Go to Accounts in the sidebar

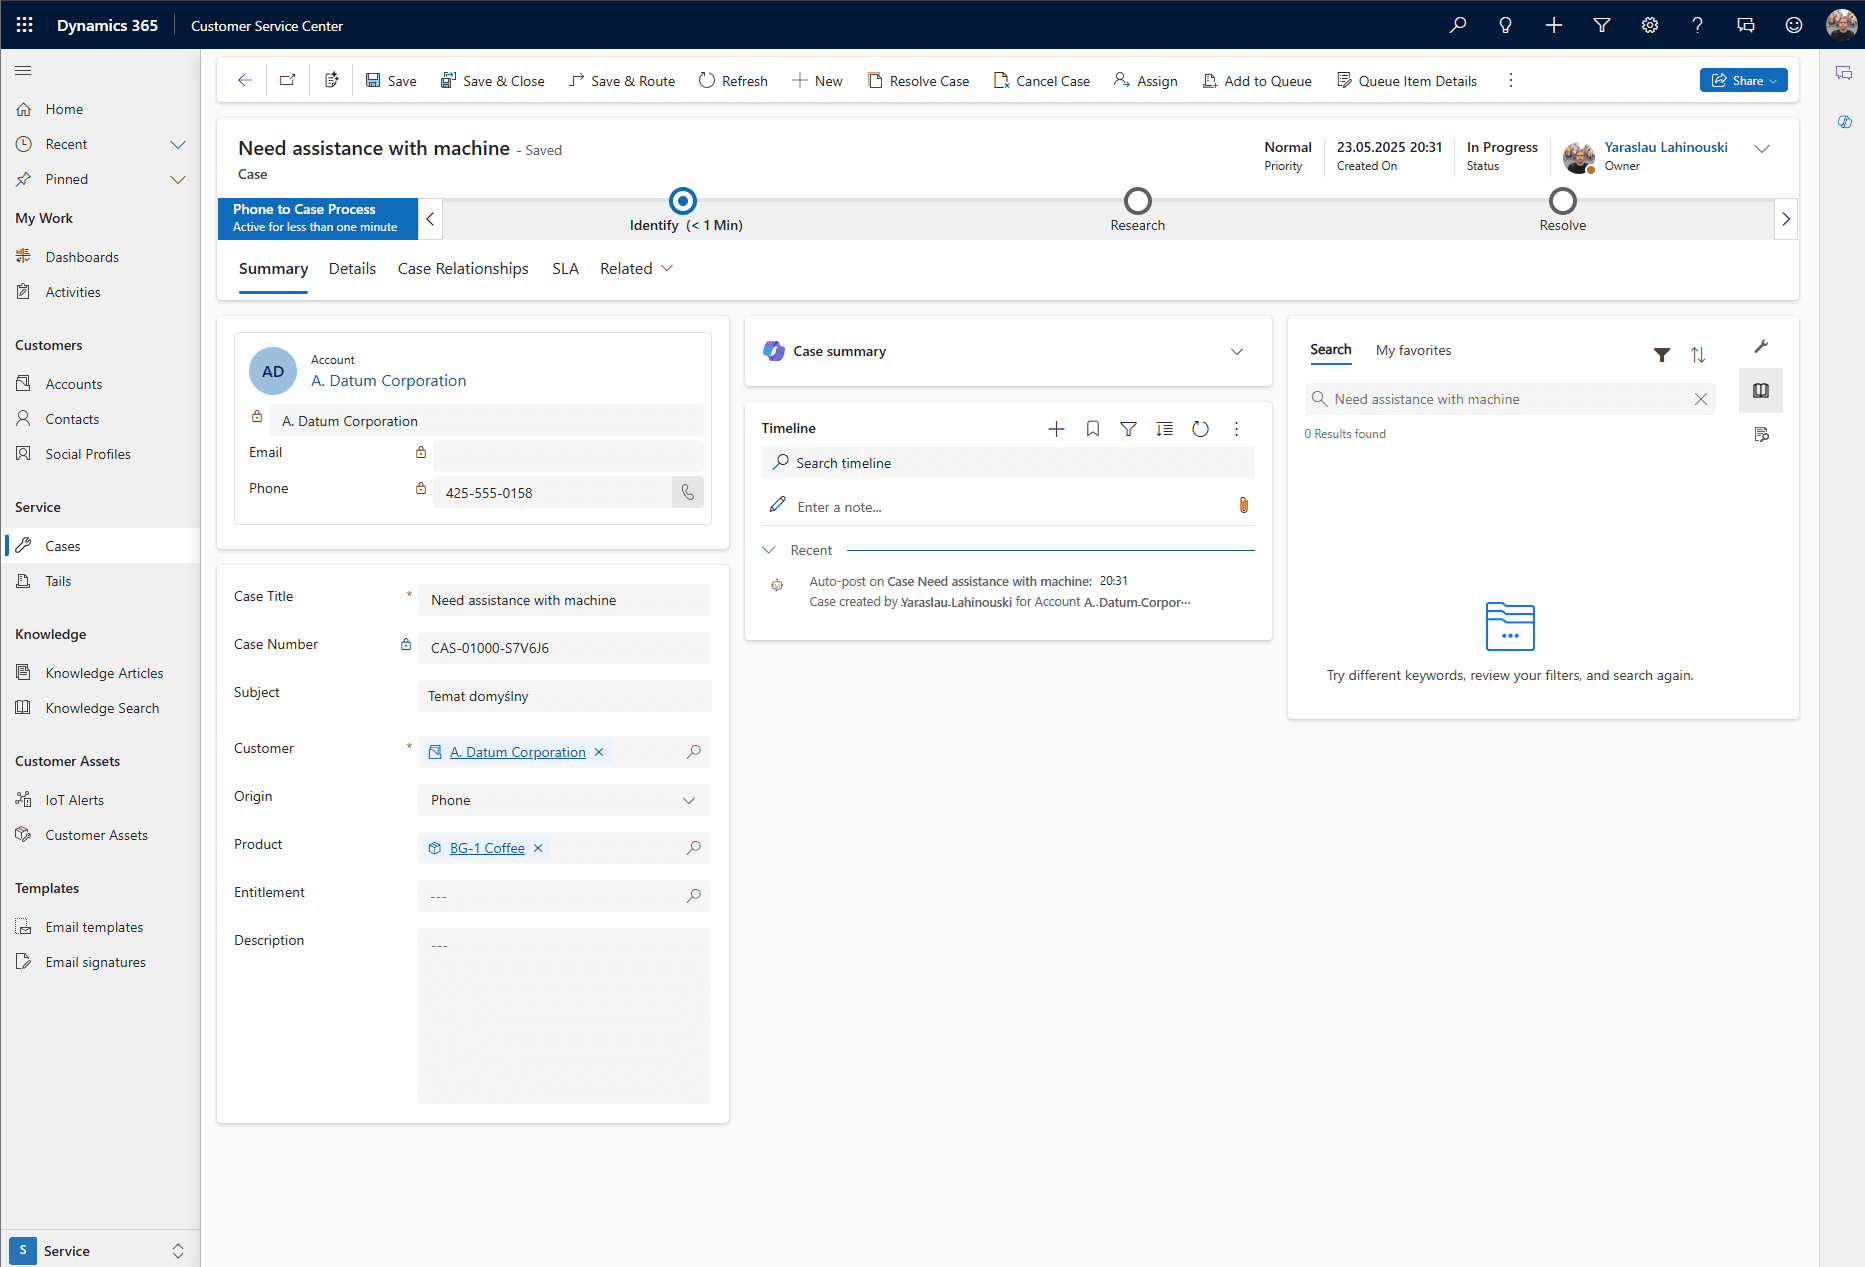click(73, 384)
